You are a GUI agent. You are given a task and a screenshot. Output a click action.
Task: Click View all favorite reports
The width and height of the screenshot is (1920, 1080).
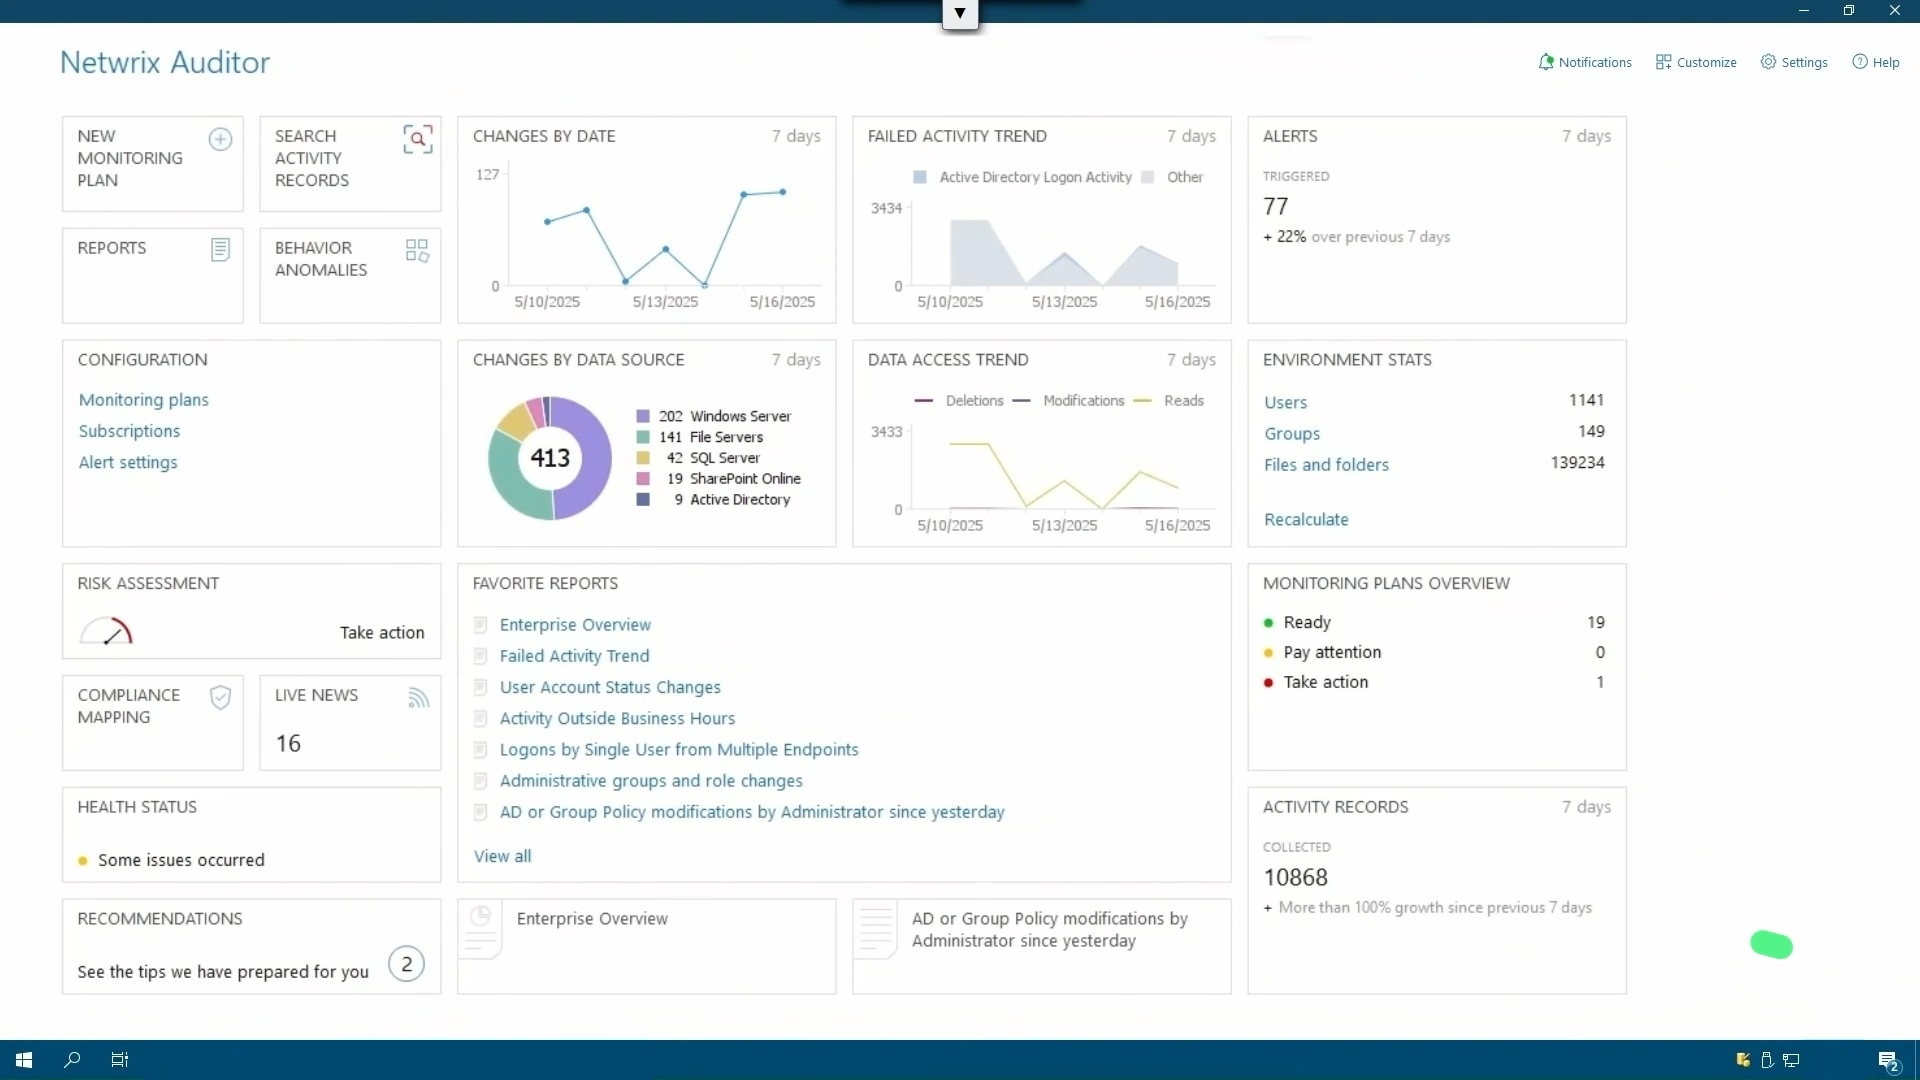[x=502, y=856]
